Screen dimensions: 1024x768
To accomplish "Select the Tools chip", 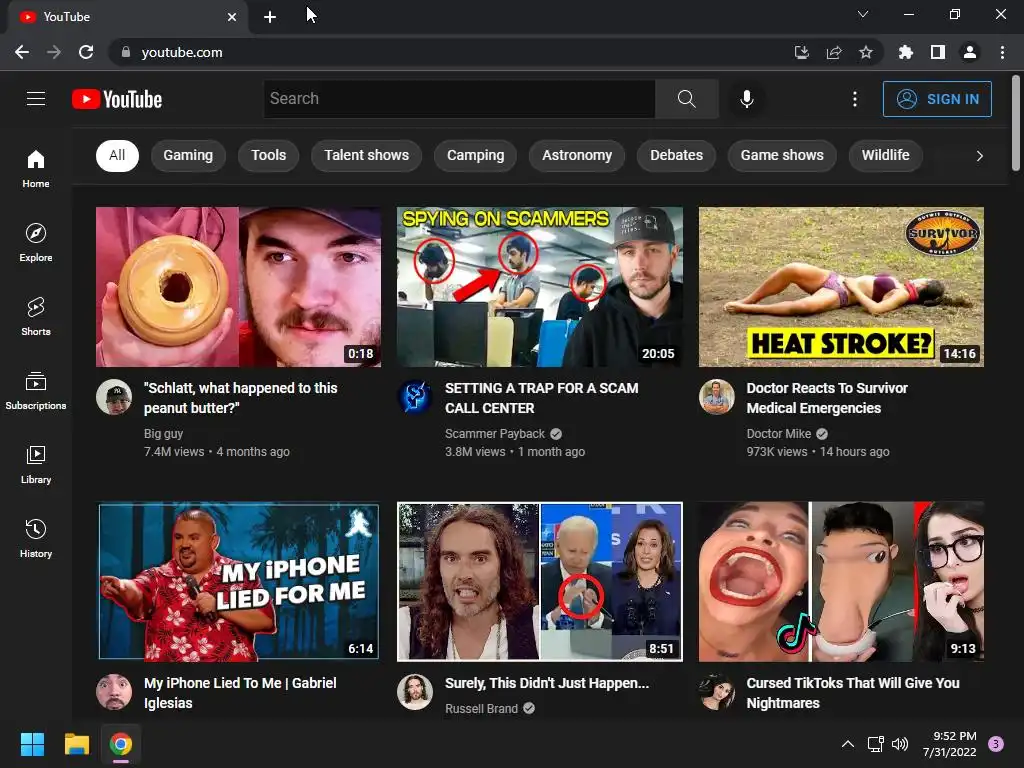I will 268,155.
